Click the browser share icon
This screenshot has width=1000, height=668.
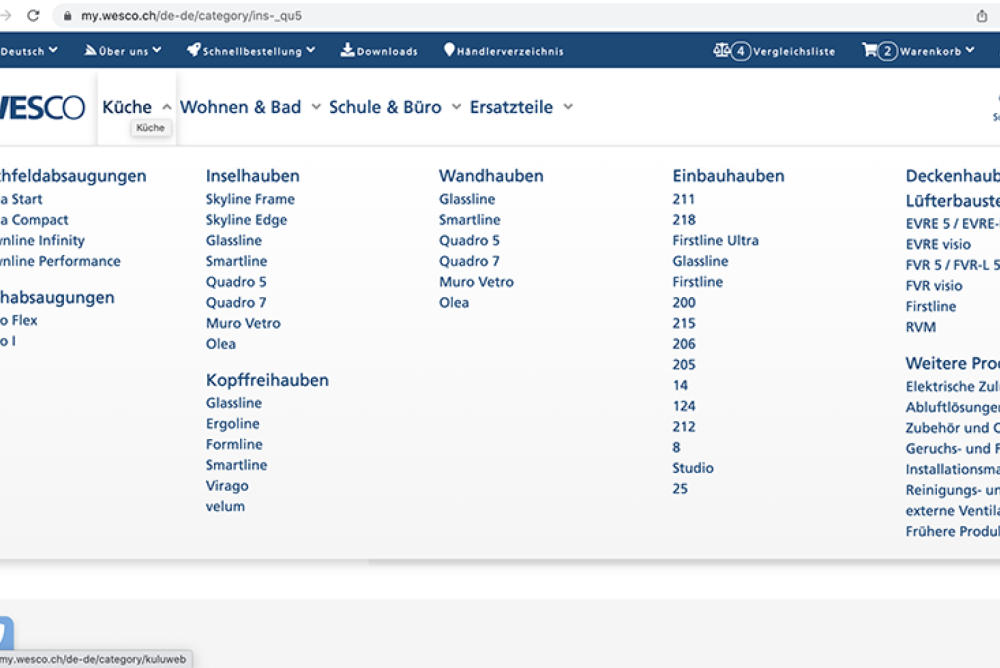982,16
